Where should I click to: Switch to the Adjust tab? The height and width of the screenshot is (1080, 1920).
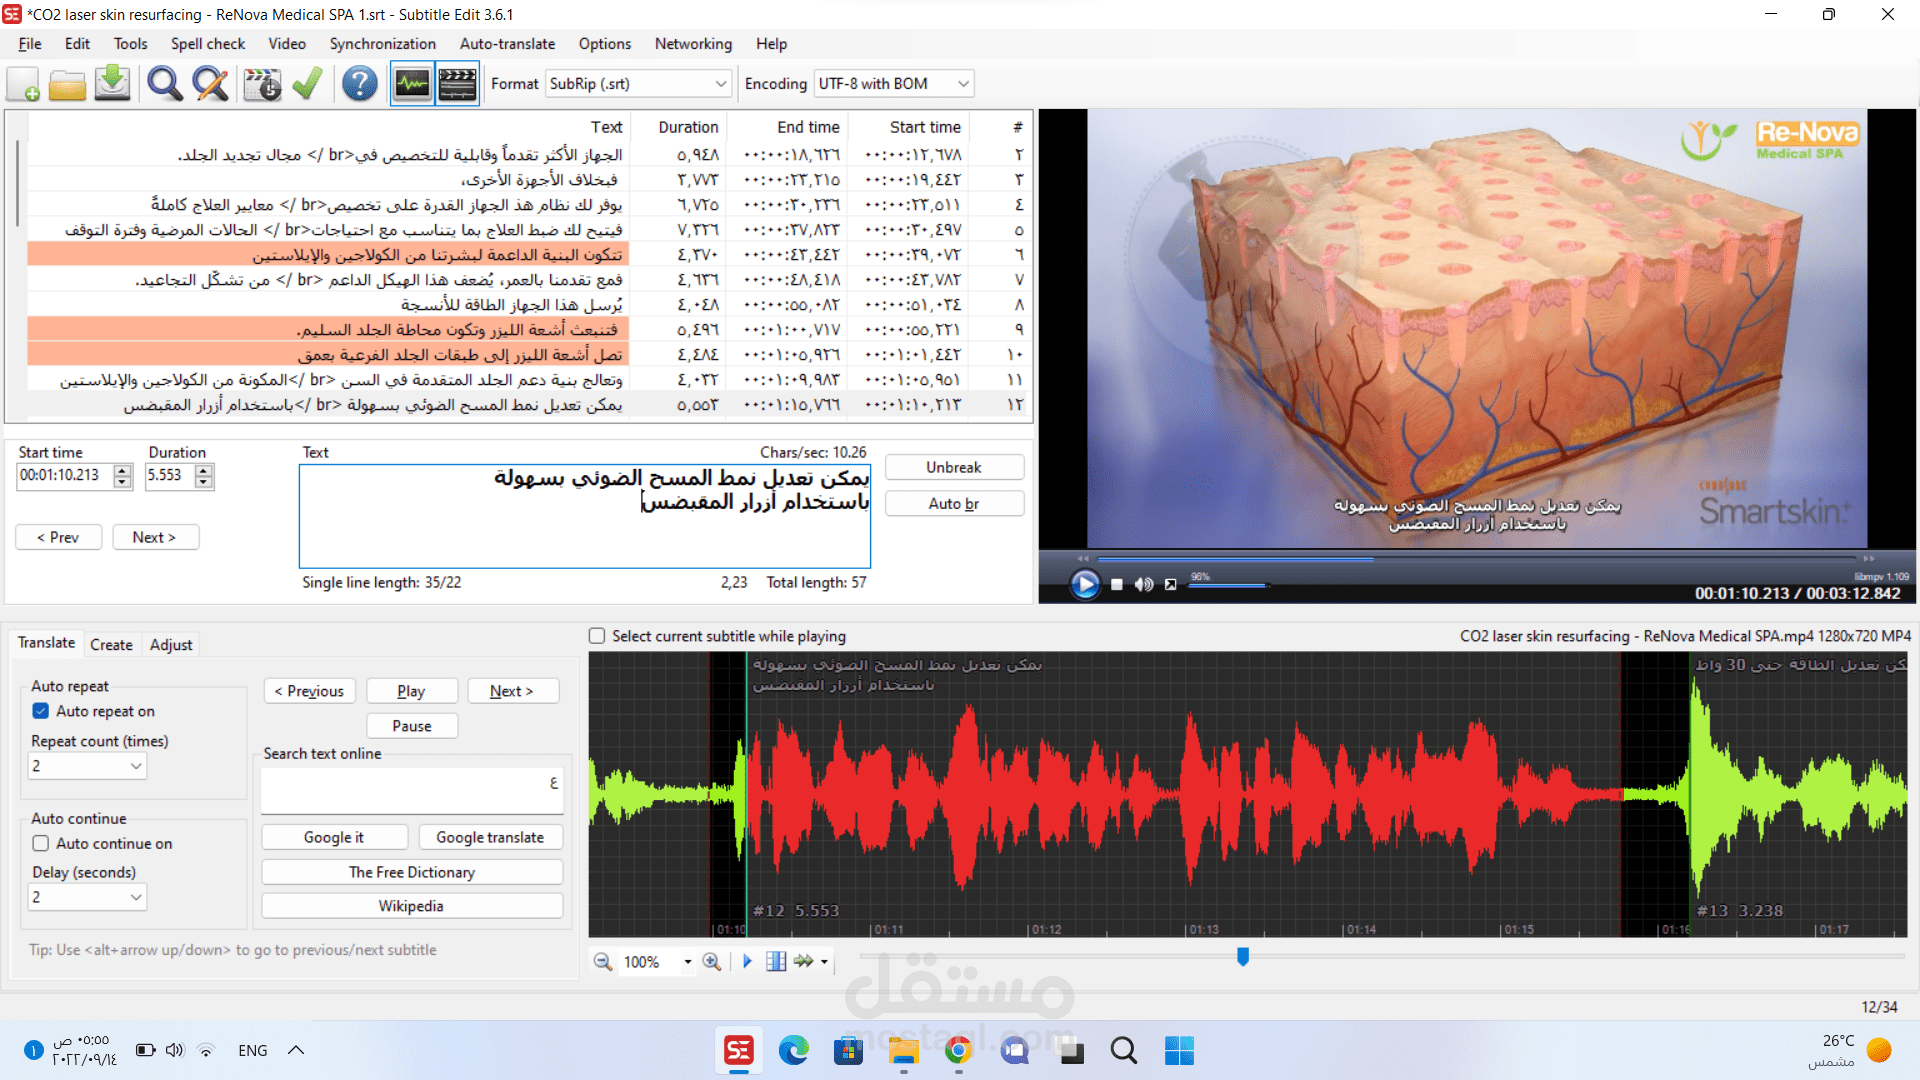click(171, 645)
